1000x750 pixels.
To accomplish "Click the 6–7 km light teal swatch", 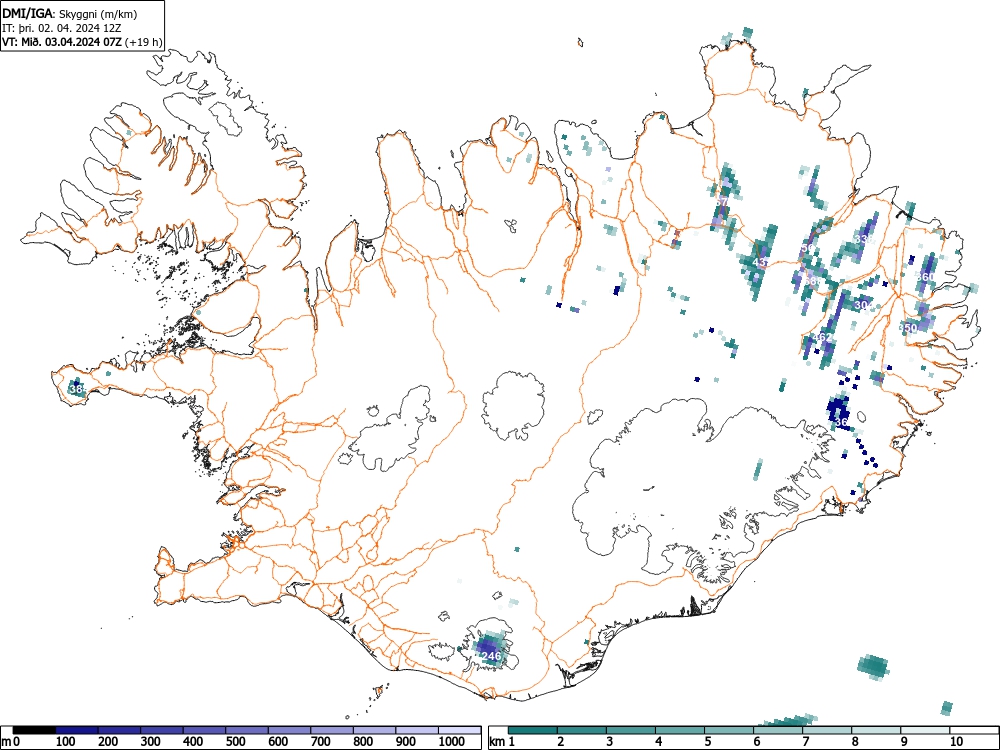I will coord(778,730).
